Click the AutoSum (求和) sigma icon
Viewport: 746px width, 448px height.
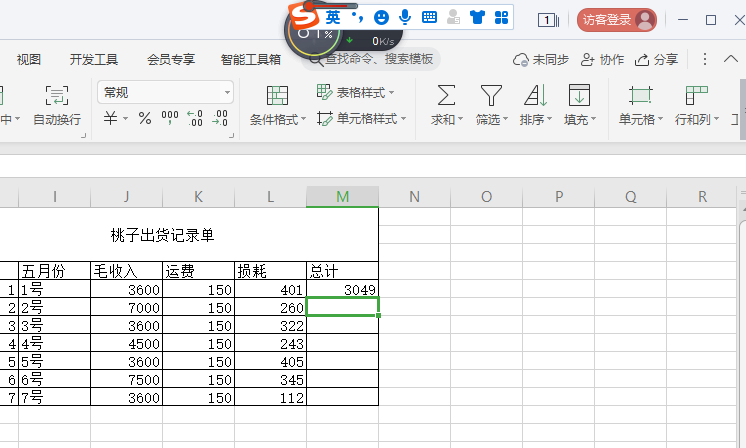tap(446, 96)
